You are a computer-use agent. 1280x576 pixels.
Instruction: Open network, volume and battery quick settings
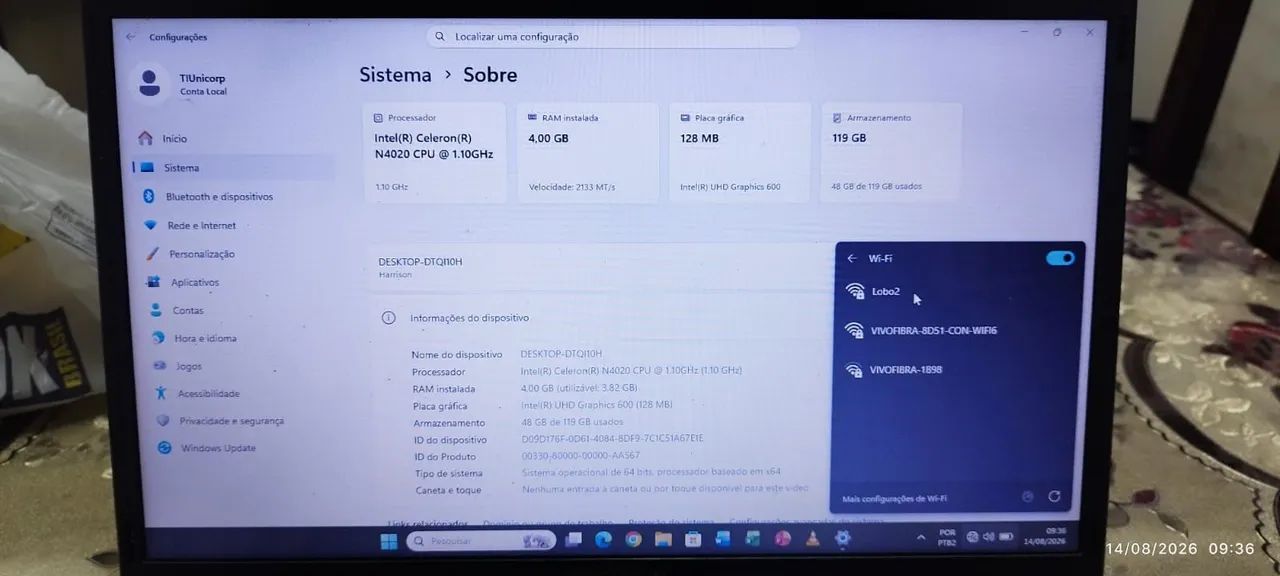988,537
